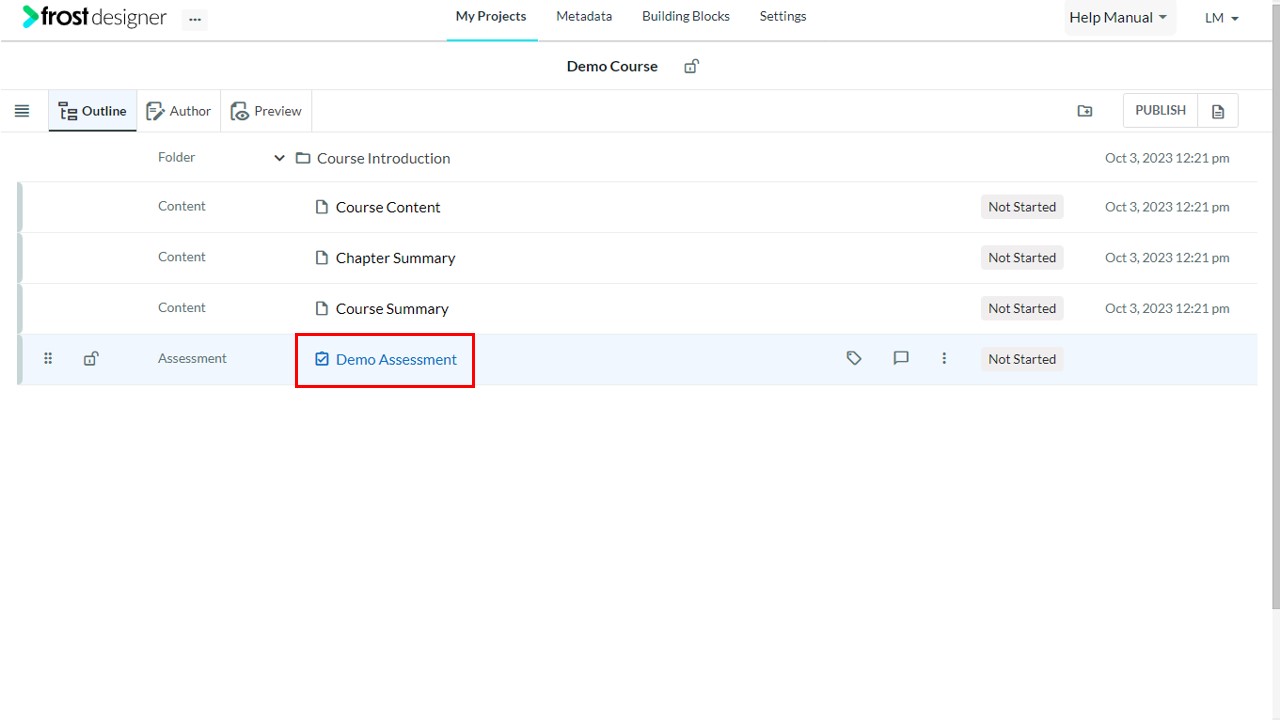Image resolution: width=1280 pixels, height=720 pixels.
Task: Click the drag handle on Demo Assessment row
Action: pyautogui.click(x=47, y=359)
